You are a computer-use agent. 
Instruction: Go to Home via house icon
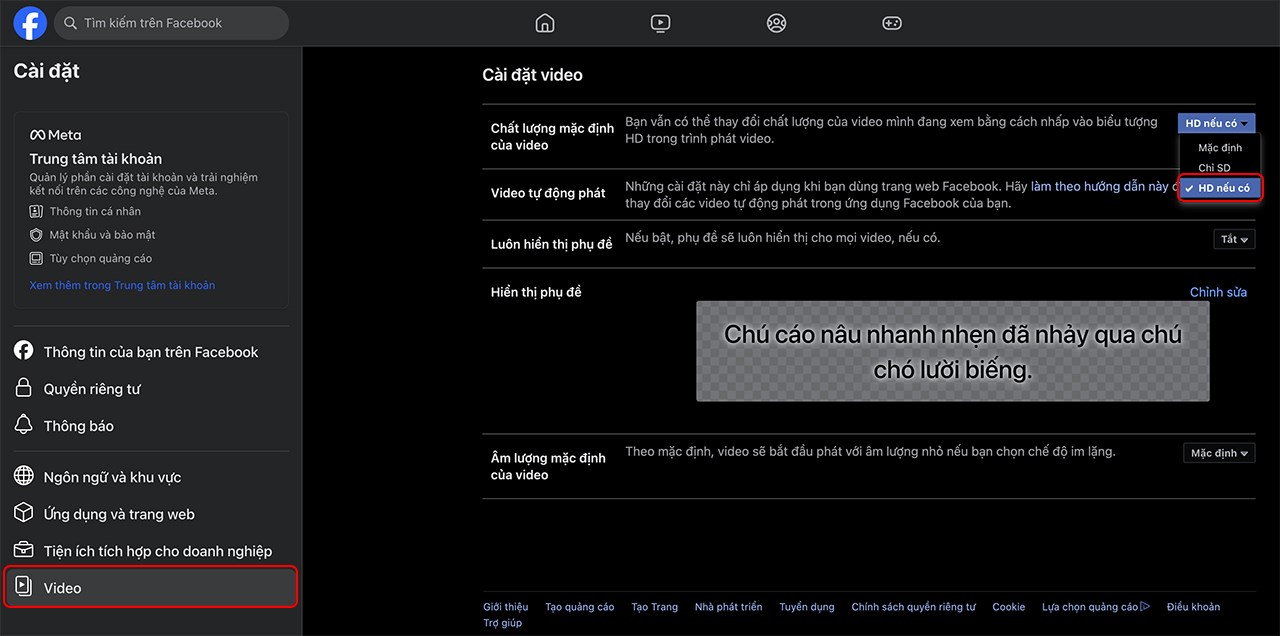tap(545, 23)
